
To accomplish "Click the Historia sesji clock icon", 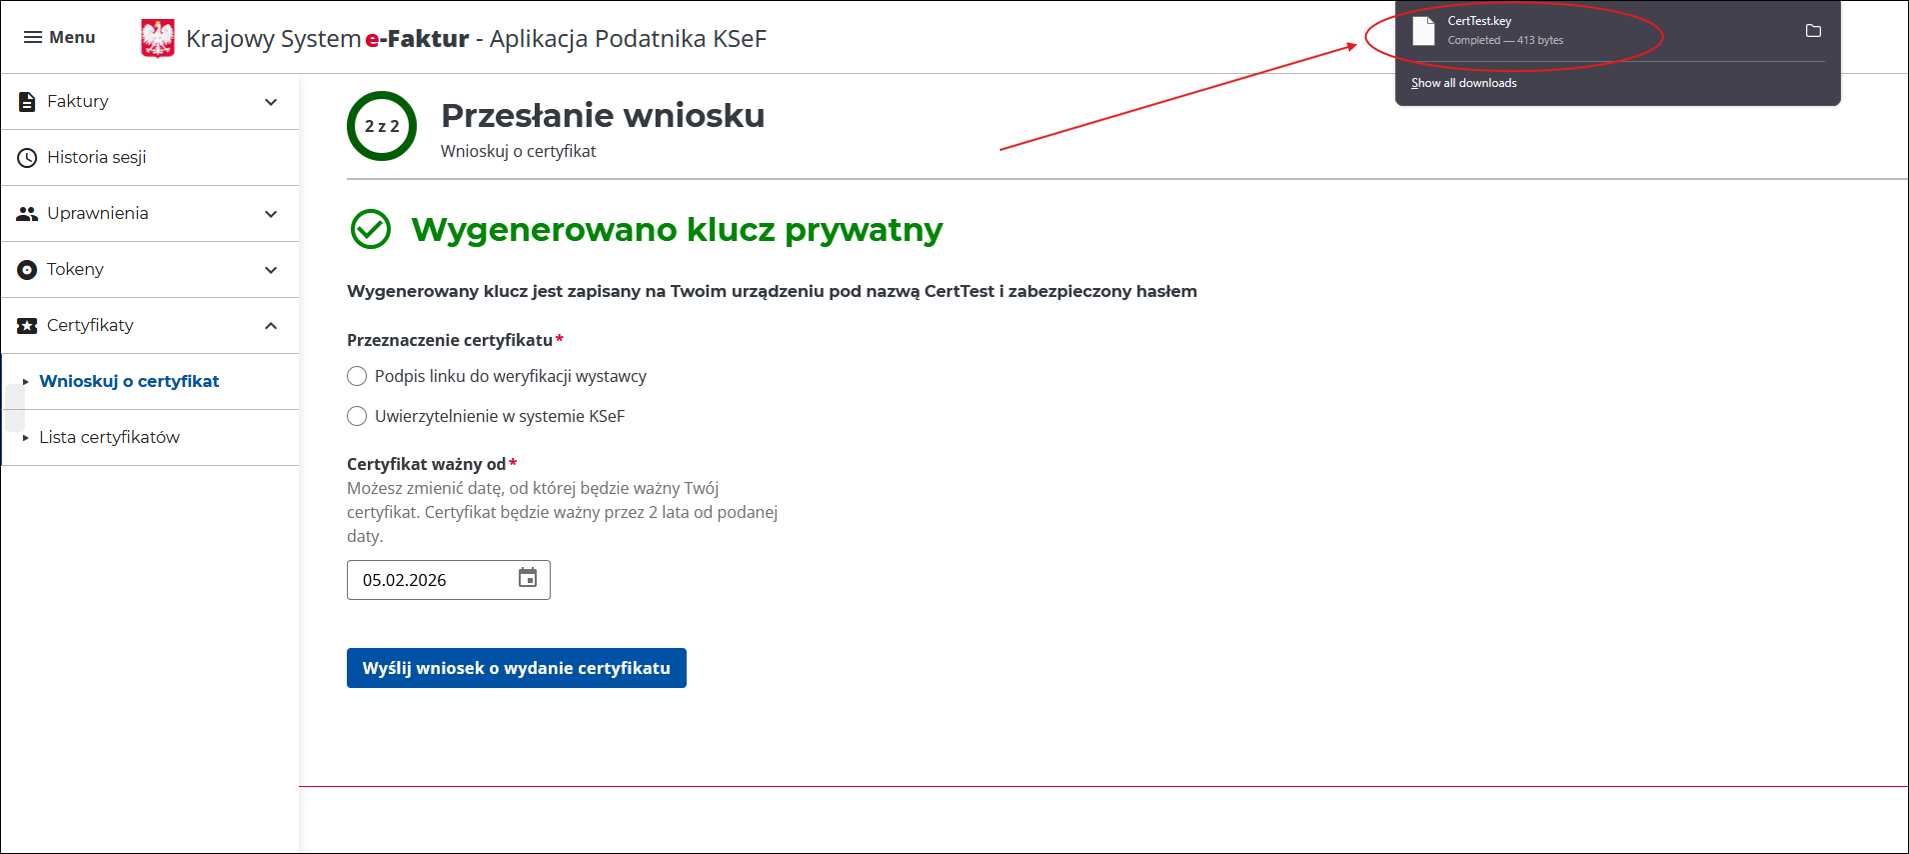I will [x=27, y=157].
